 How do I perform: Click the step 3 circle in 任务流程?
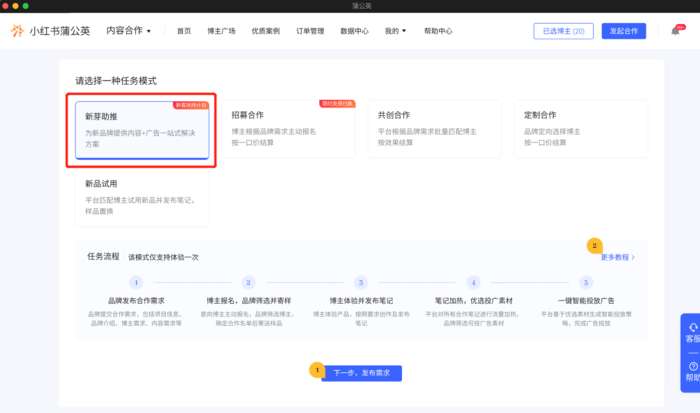click(x=361, y=283)
